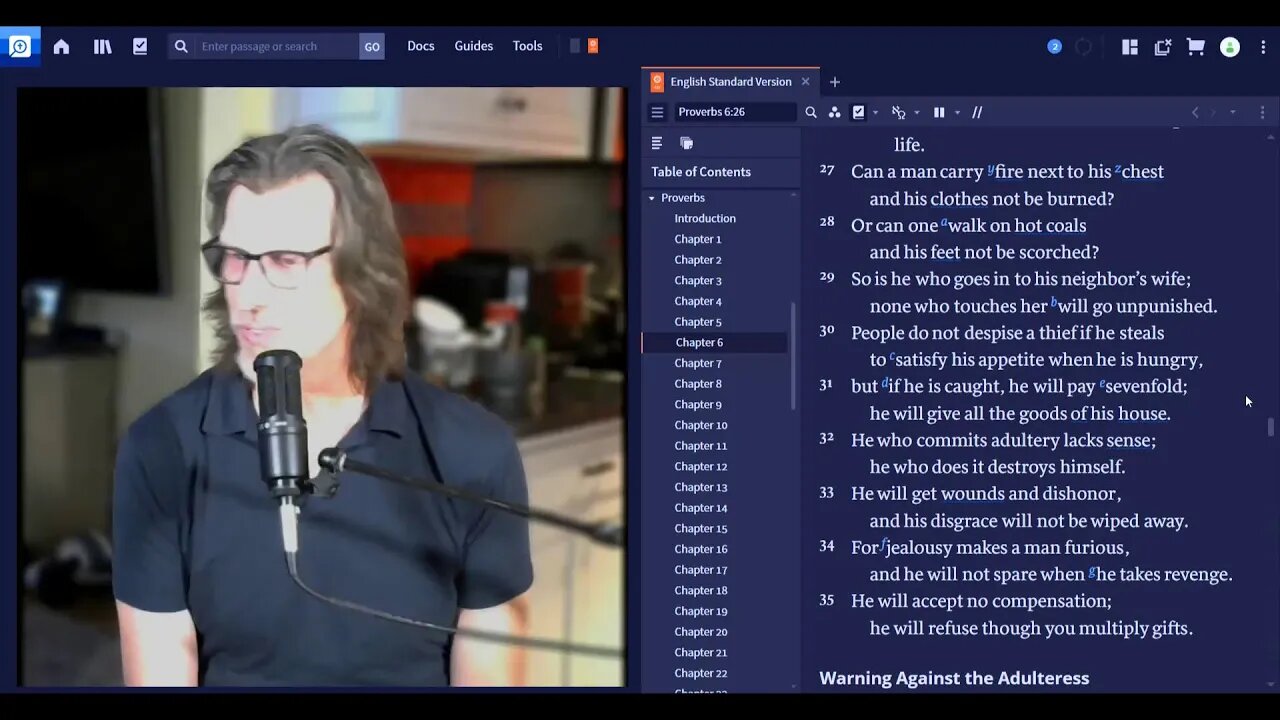Open footnote a before "walk on hot coals"
The image size is (1280, 720).
(x=944, y=222)
